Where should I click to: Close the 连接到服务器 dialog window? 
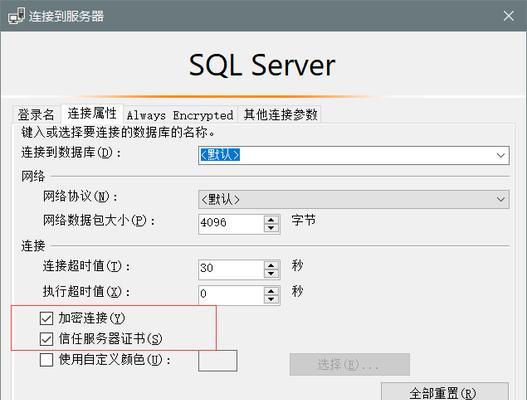coord(509,15)
